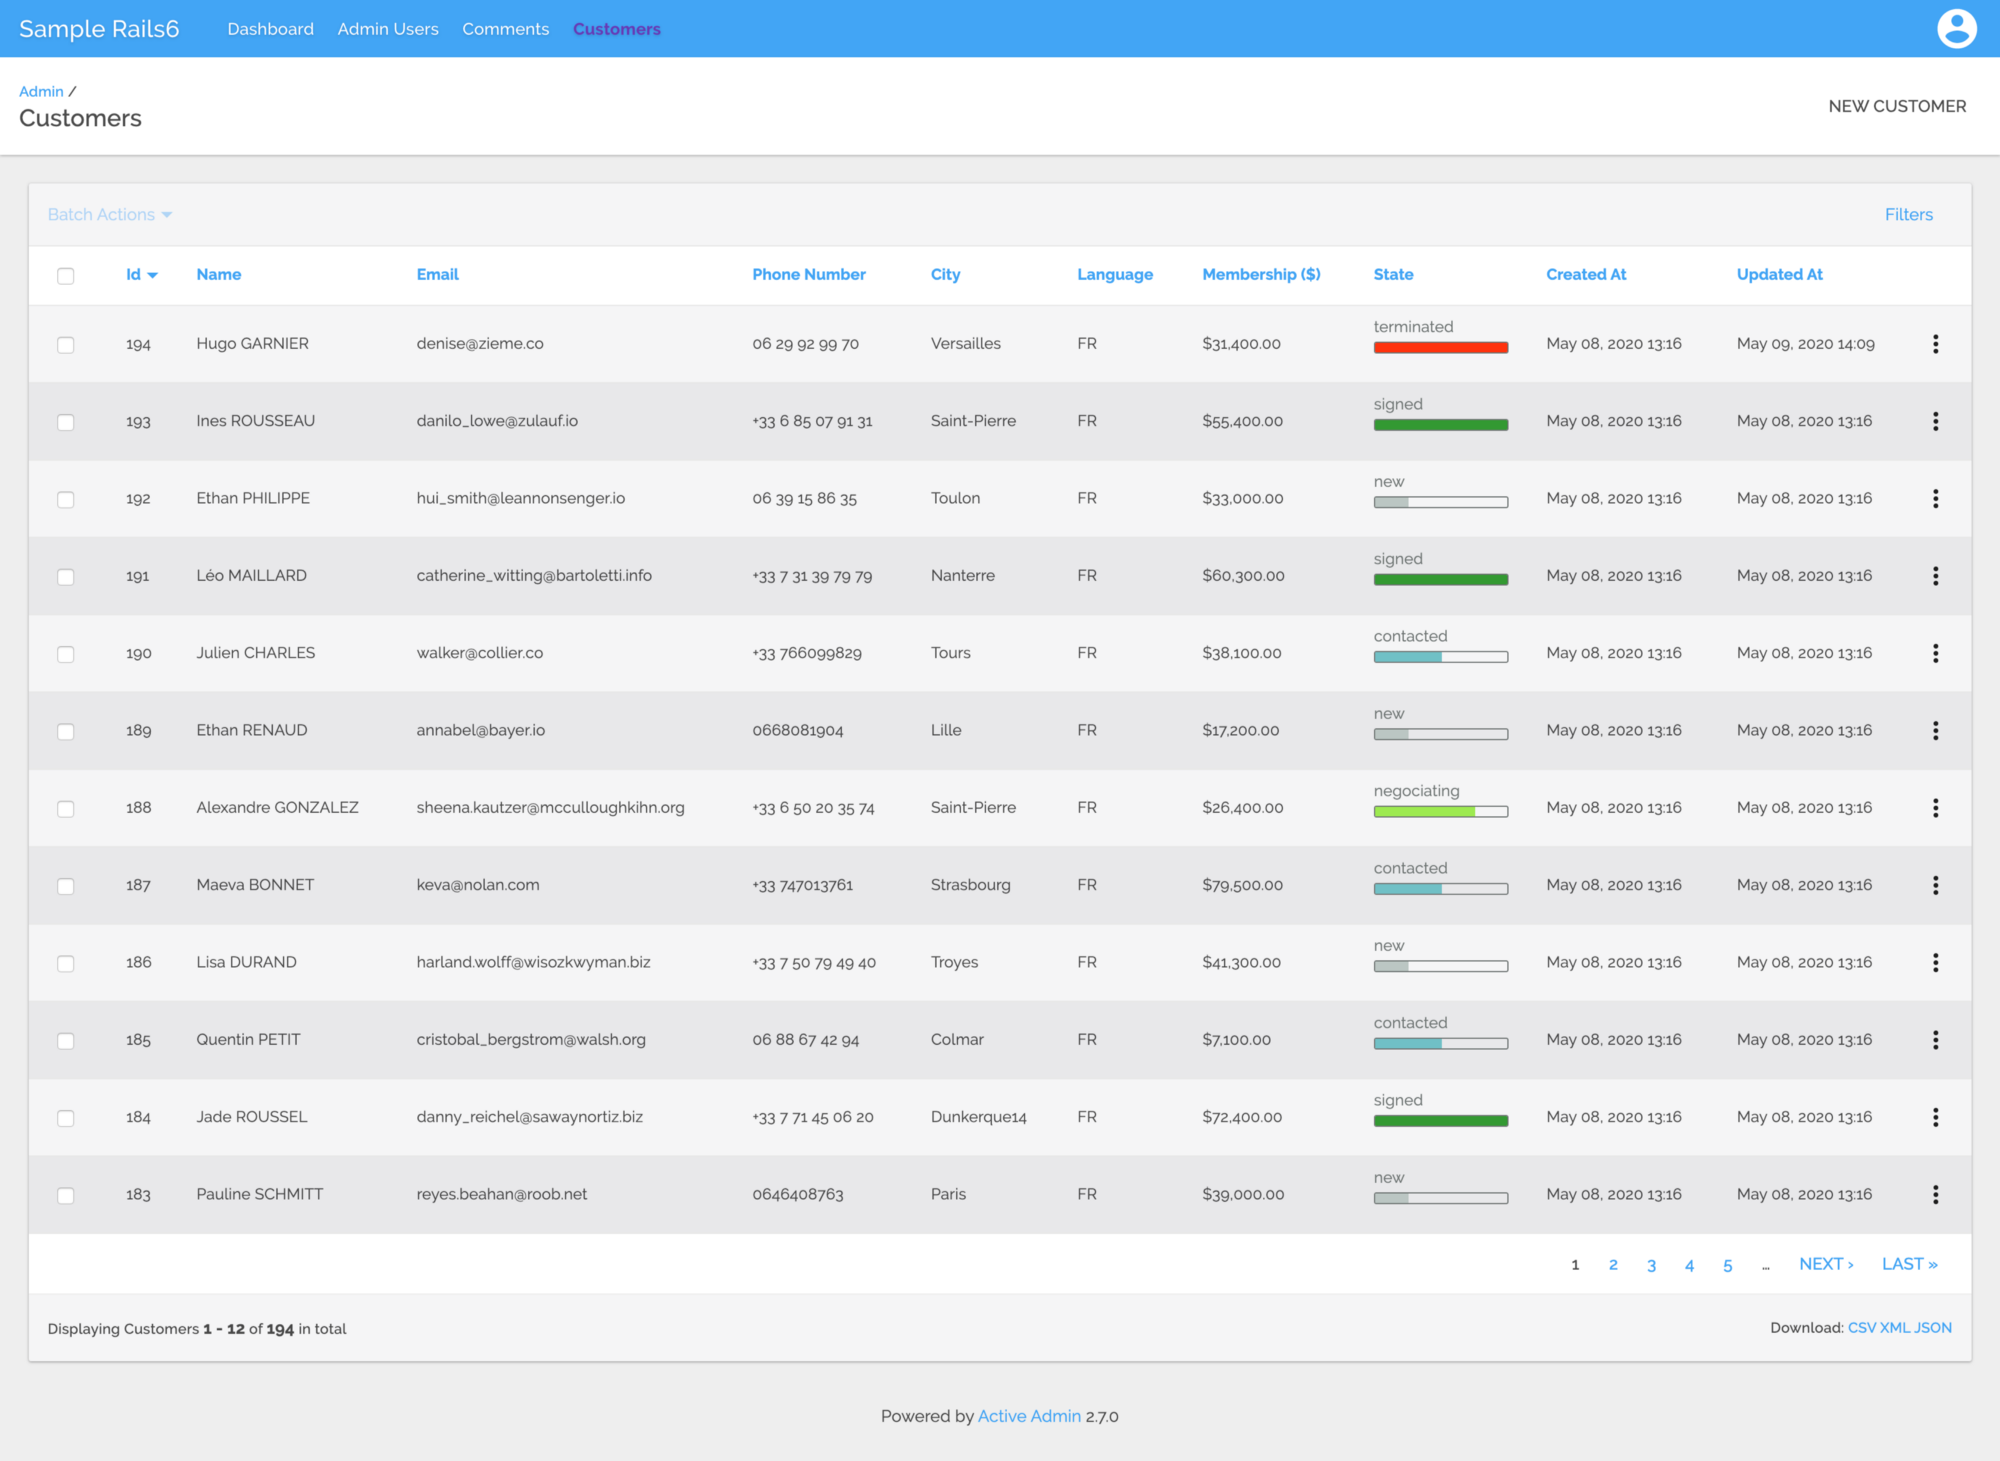Go to the Dashboard menu item
The width and height of the screenshot is (2000, 1461).
[x=270, y=29]
